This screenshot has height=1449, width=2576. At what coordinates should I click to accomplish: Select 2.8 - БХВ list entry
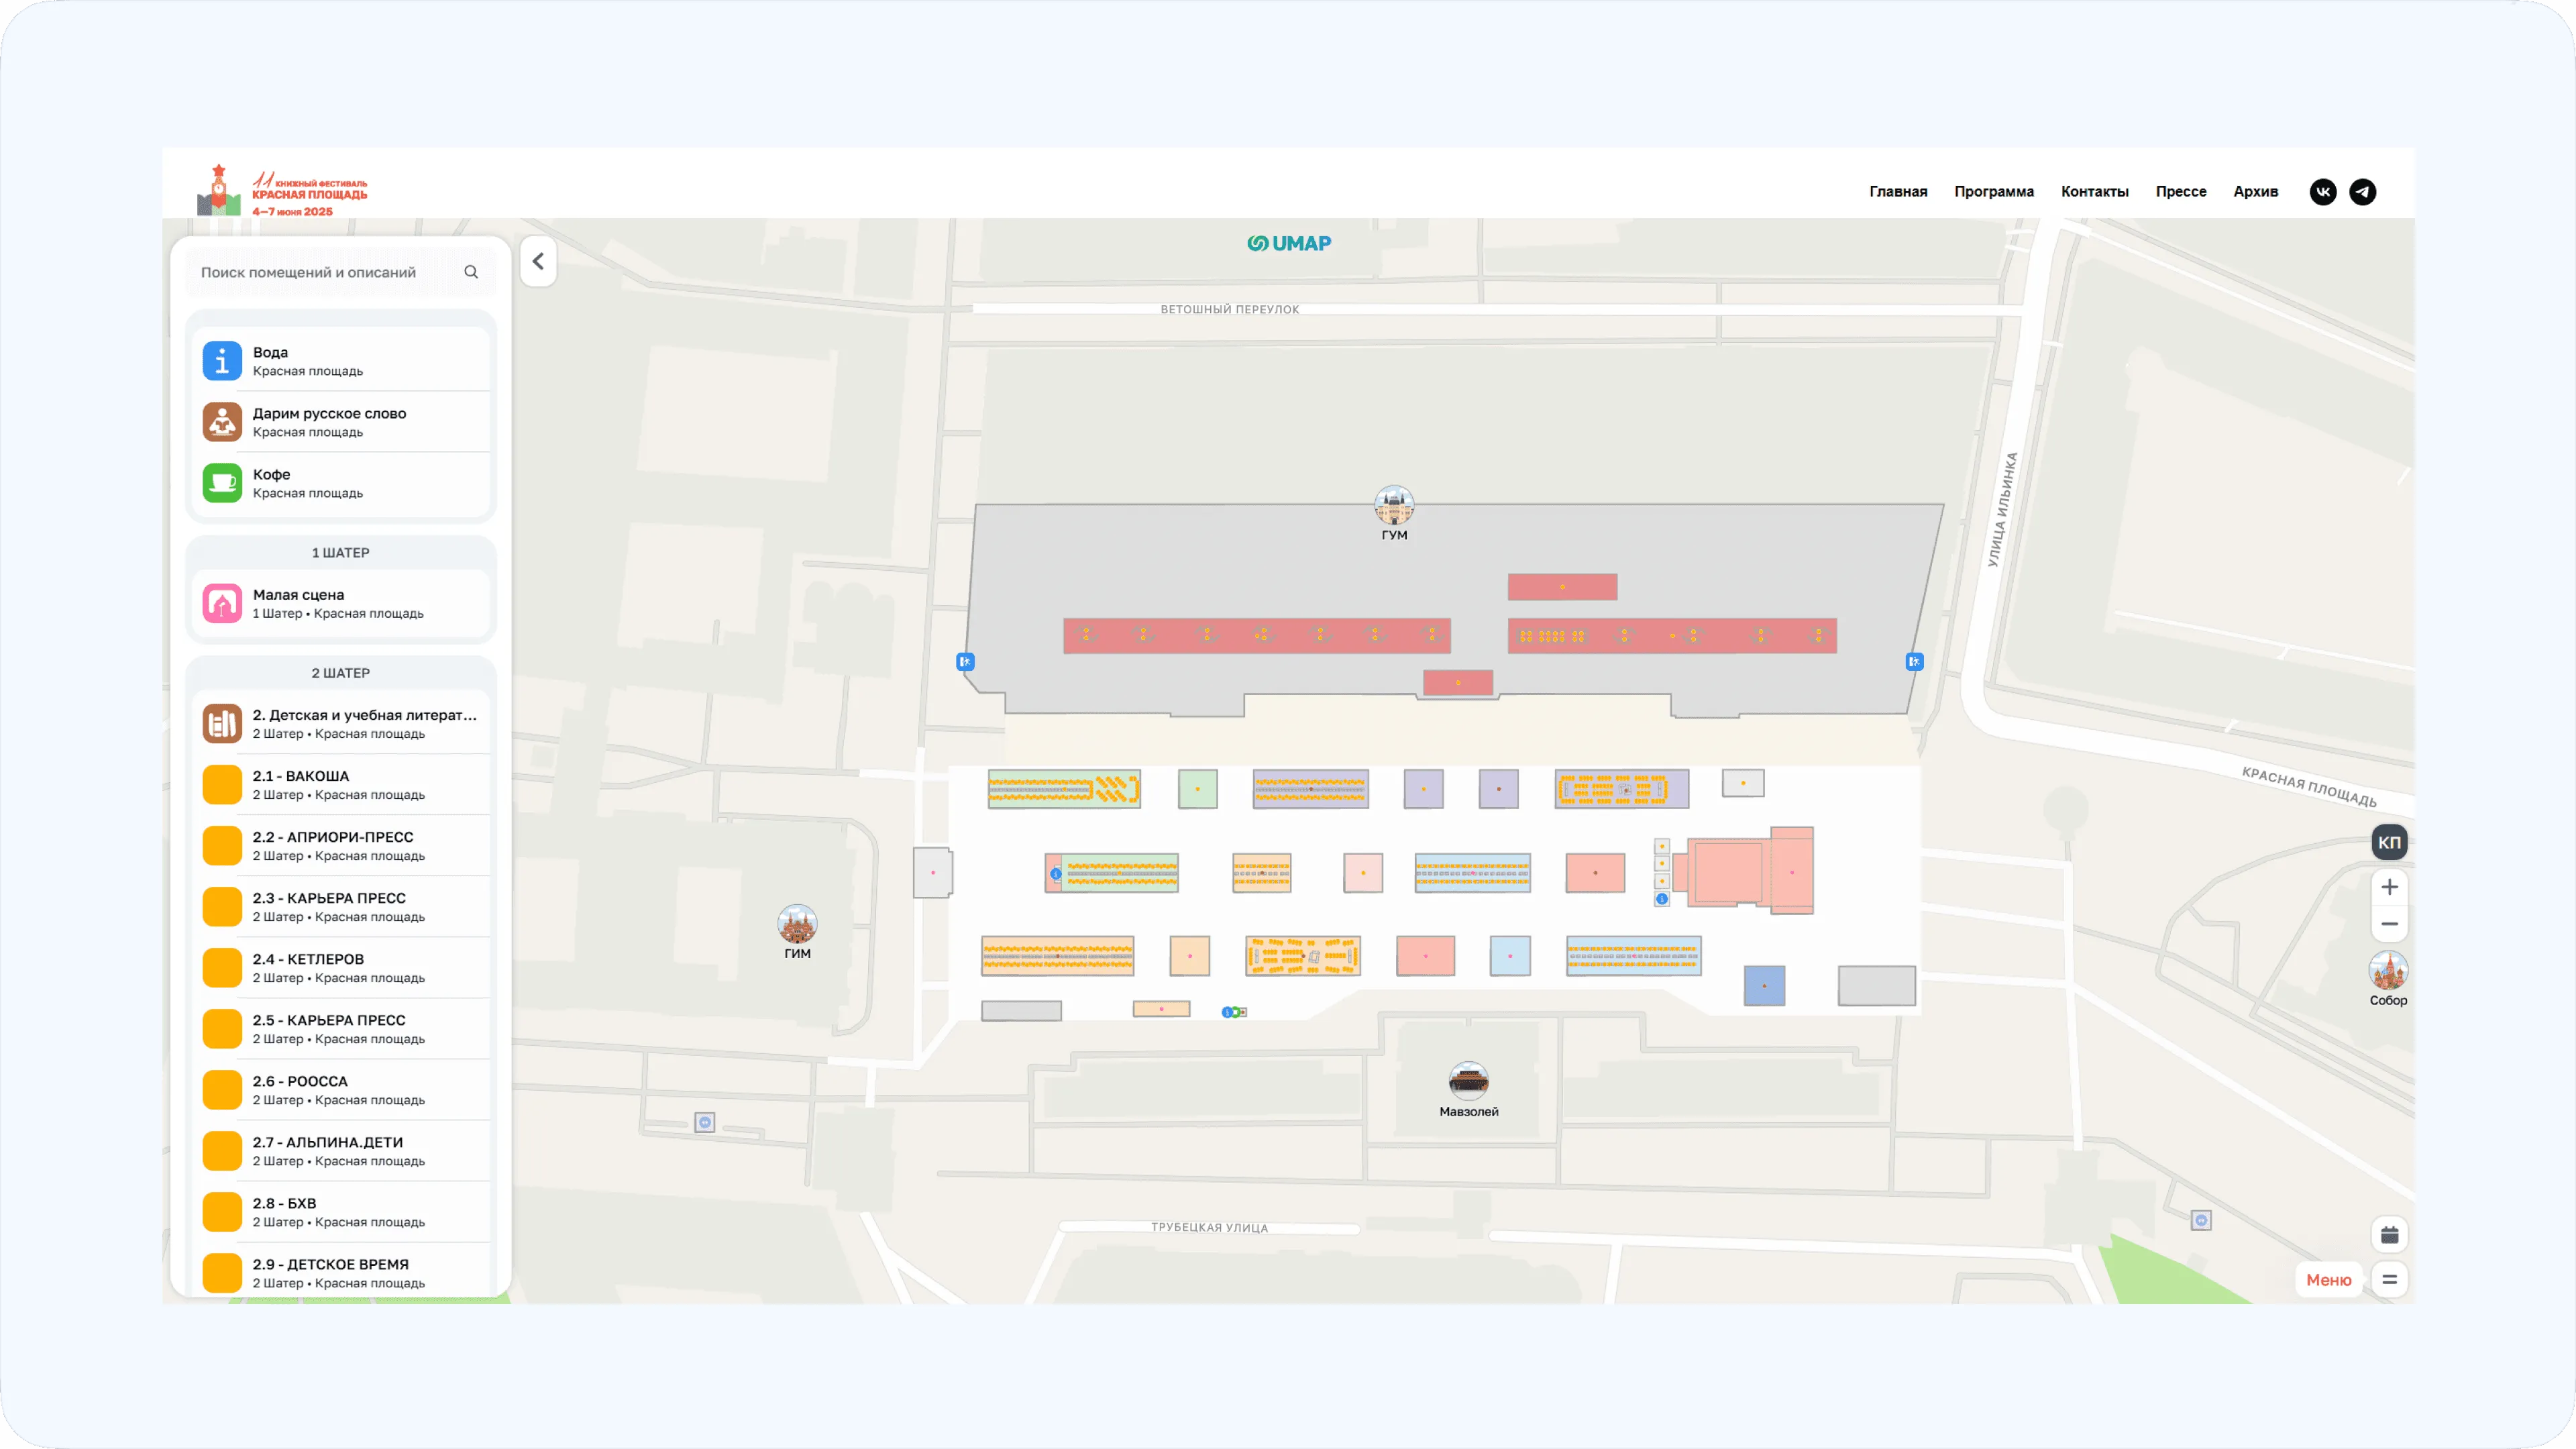(341, 1212)
